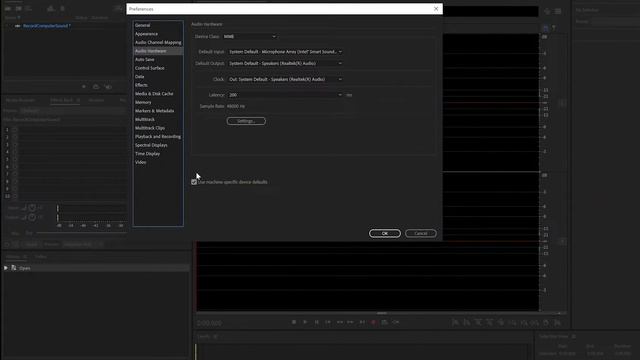Click the Settings... button in Audio Hardware
640x360 pixels.
(x=246, y=121)
